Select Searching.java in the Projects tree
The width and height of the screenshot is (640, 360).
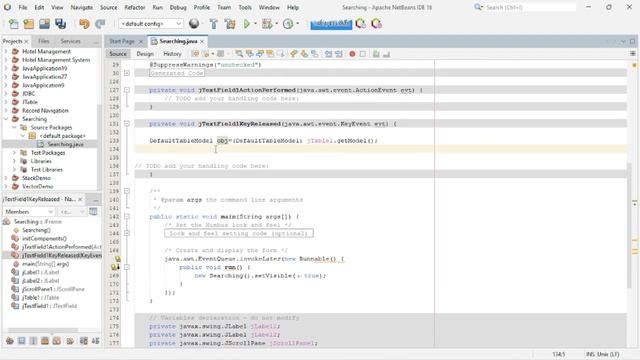(65, 144)
